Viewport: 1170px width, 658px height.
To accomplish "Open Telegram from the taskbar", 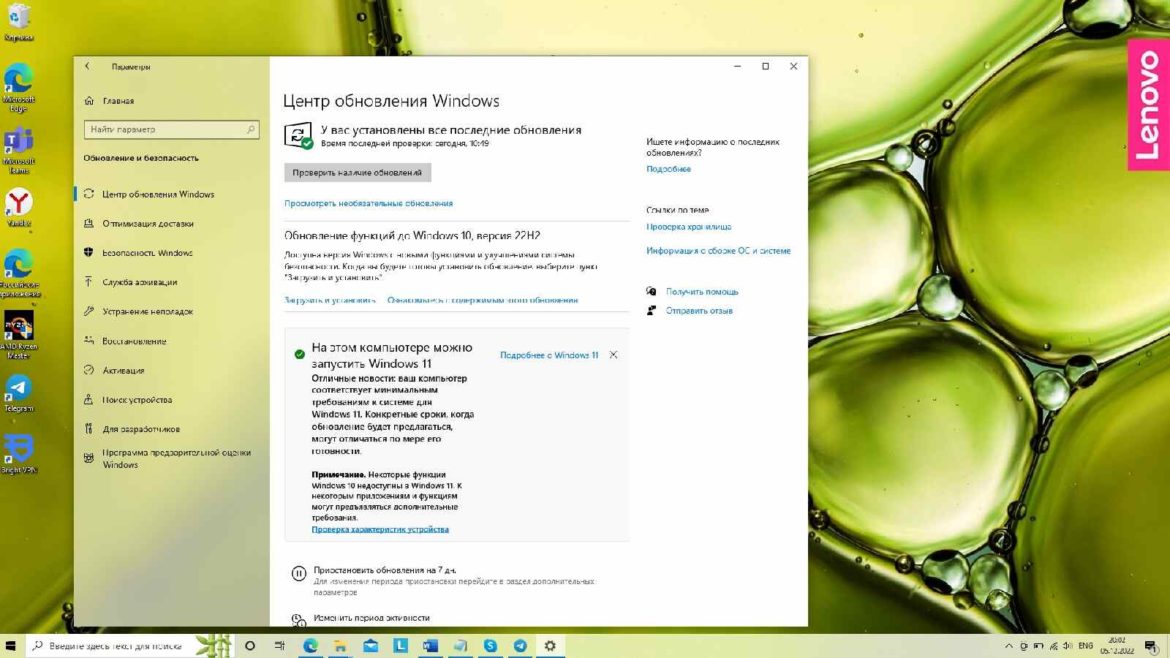I will point(519,646).
